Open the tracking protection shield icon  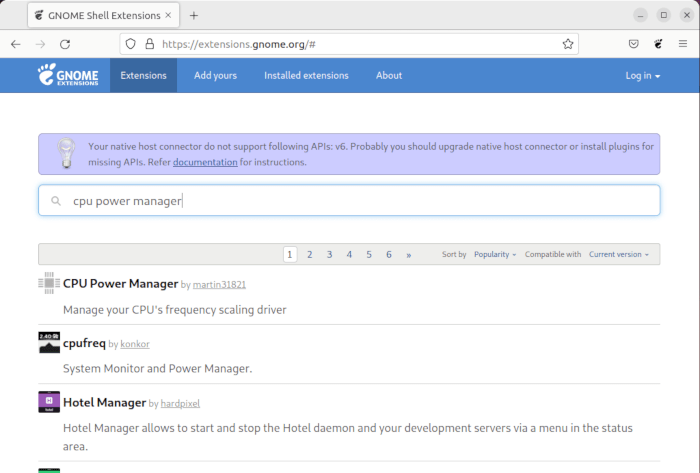coord(130,44)
